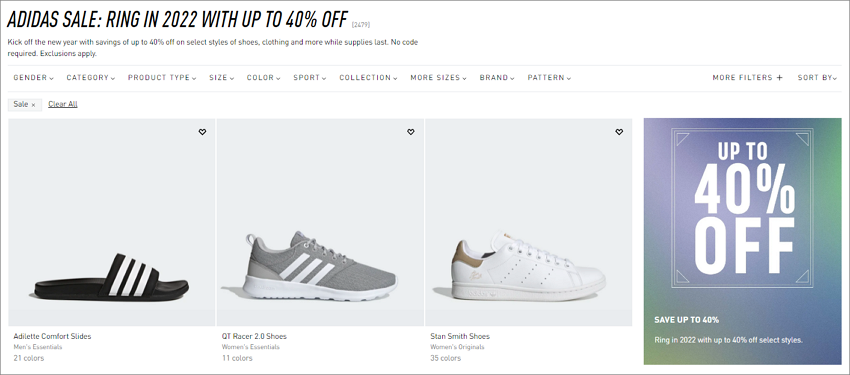
Task: Expand the Pattern filter dropdown
Action: [x=549, y=77]
